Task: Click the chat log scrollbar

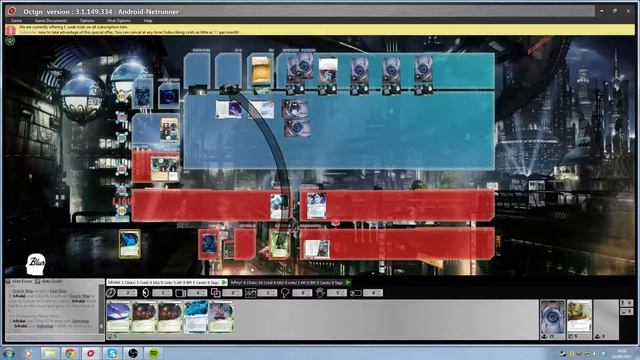Action: [x=102, y=309]
